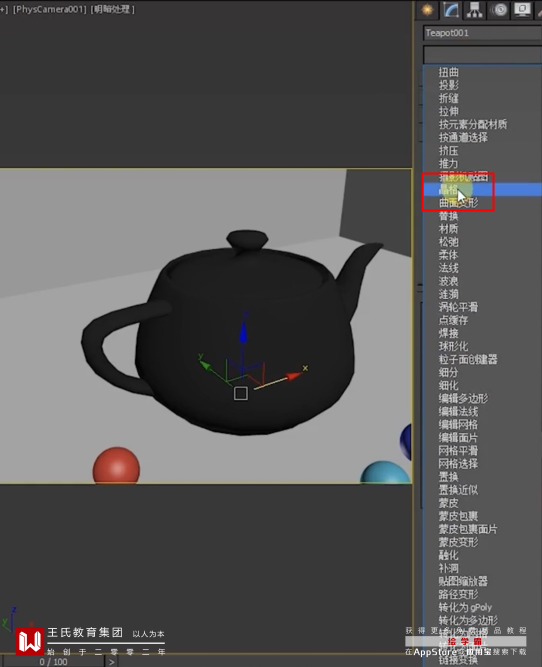Choose 投影 modifier from the list
The height and width of the screenshot is (667, 542).
pos(448,85)
